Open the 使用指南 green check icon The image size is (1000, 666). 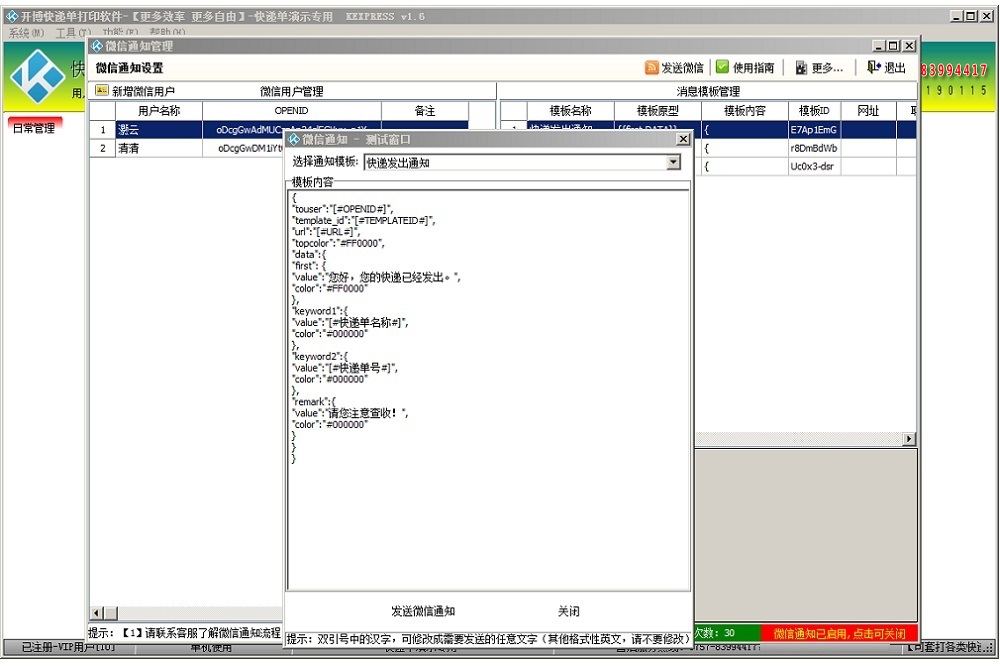coord(722,67)
